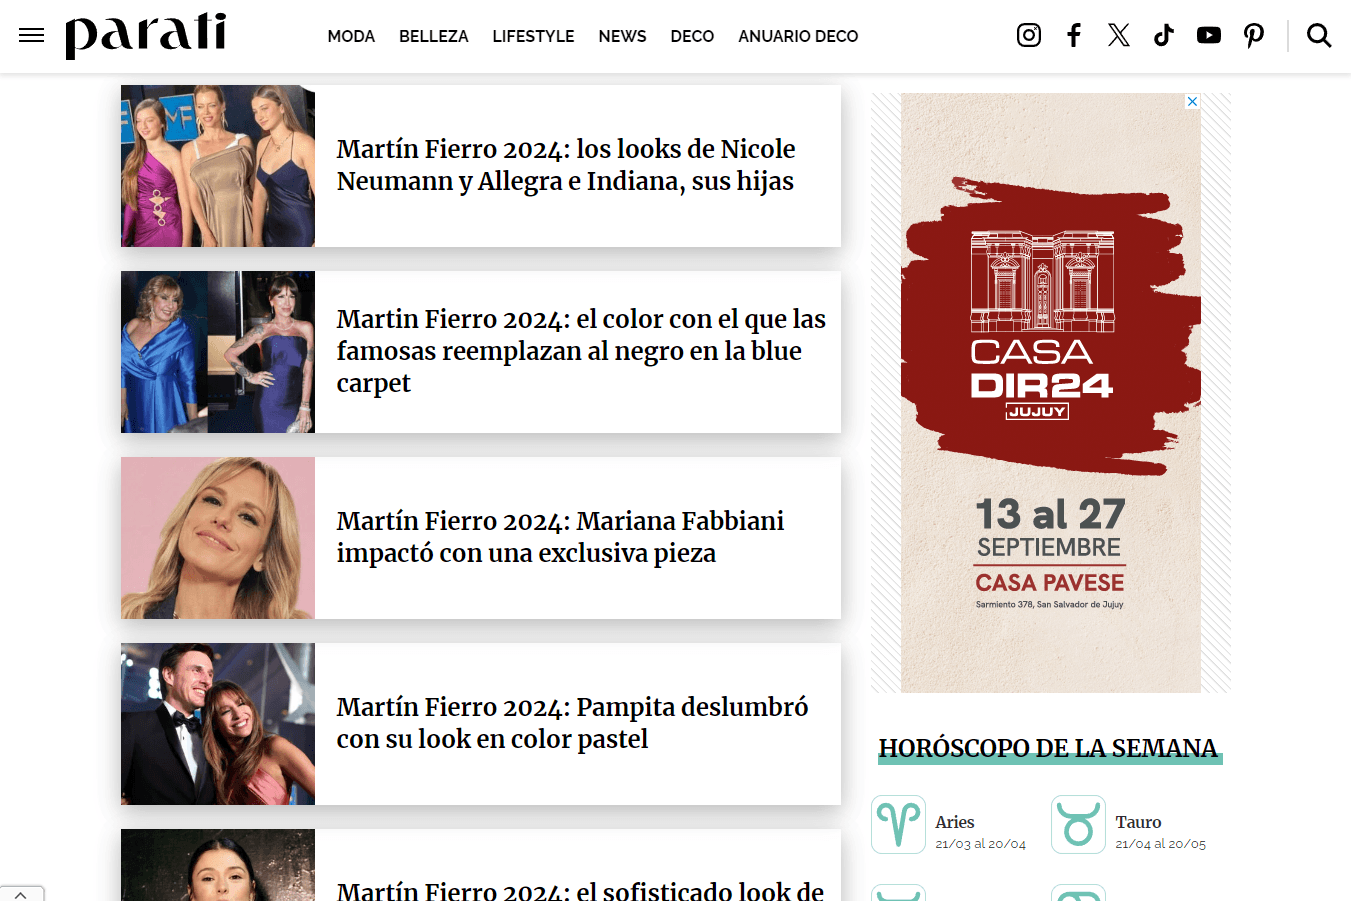This screenshot has height=901, width=1351.
Task: Select the Aries zodiac icon
Action: [x=898, y=824]
